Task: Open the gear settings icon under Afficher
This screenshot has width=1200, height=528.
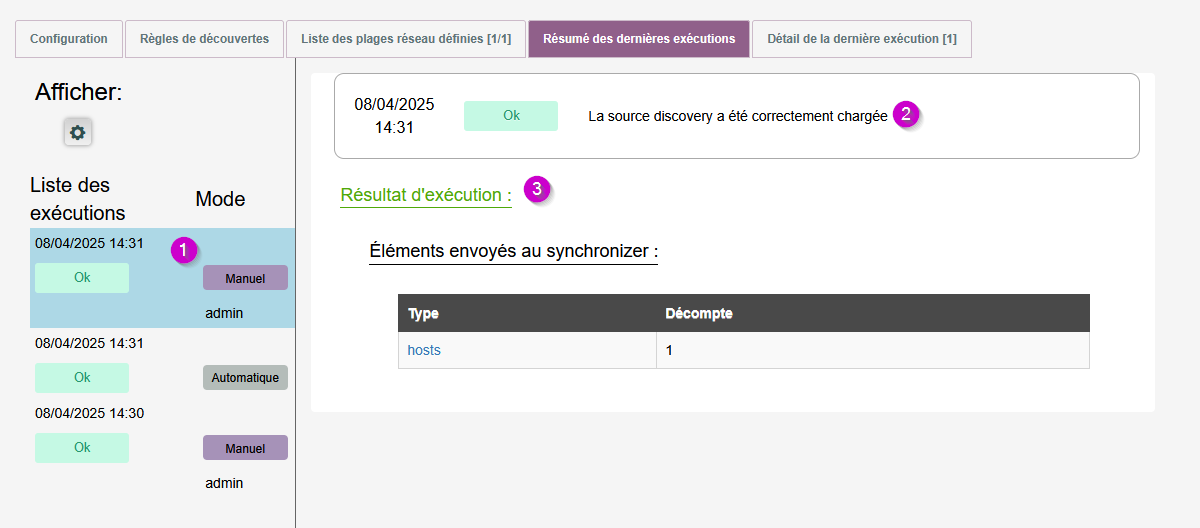Action: click(77, 132)
